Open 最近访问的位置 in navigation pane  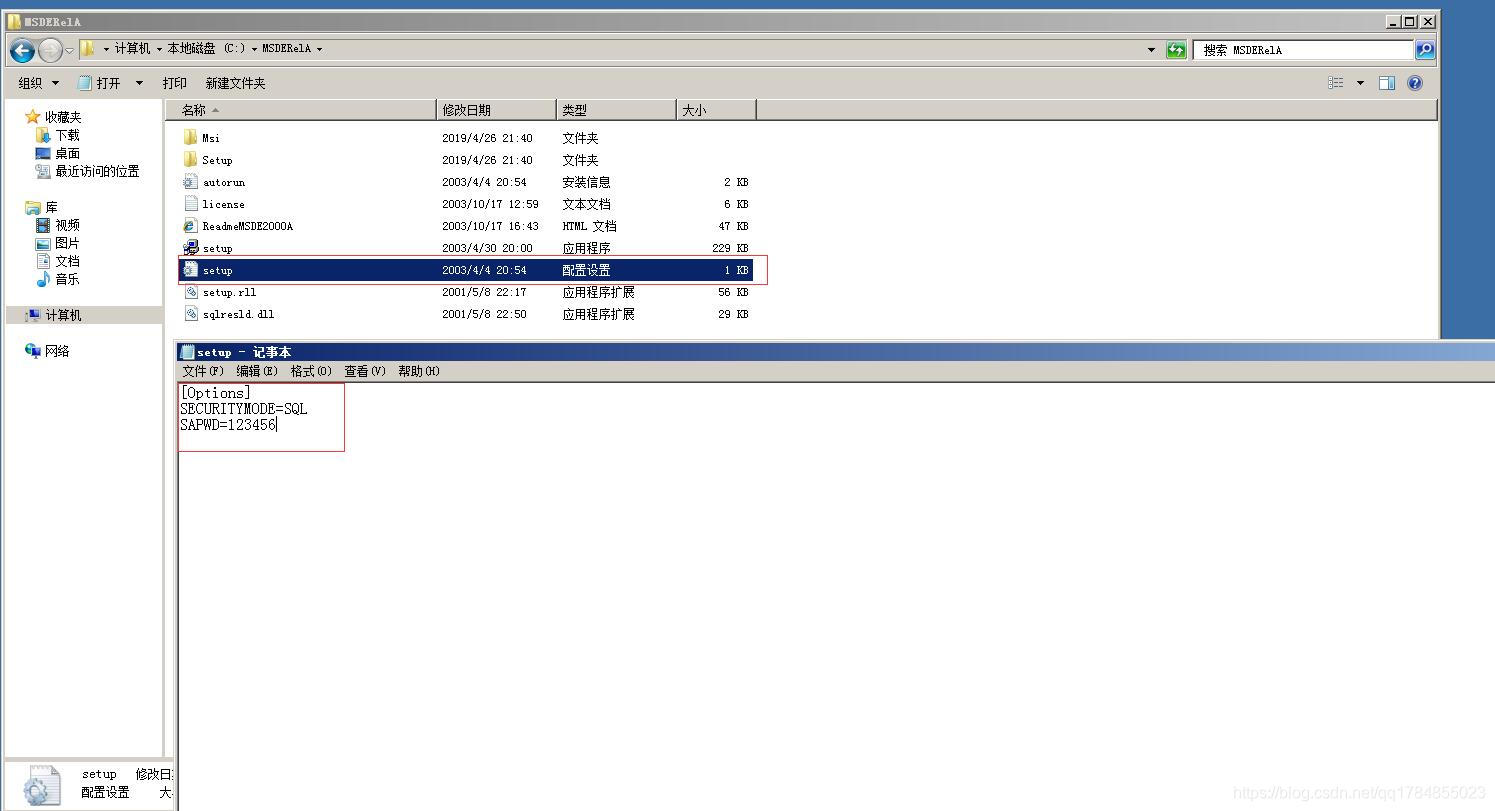tap(97, 171)
